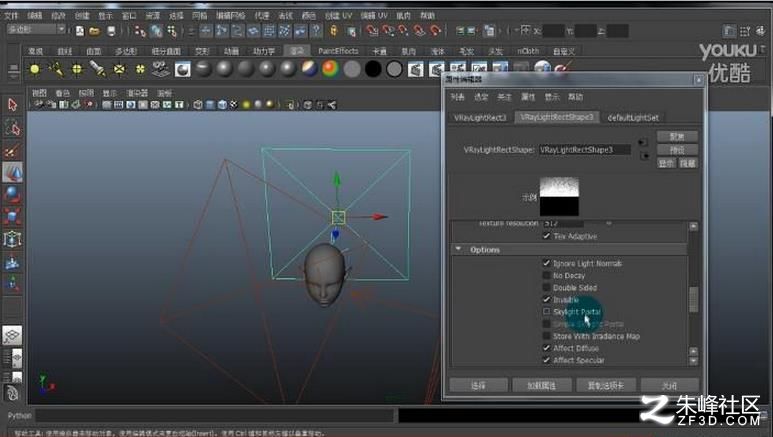
Task: Click the red-green ramp shader sphere
Action: coord(330,69)
